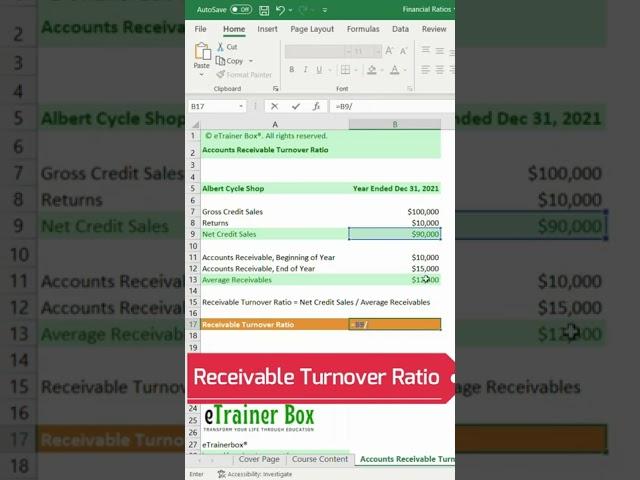Click the Borders icon
The width and height of the screenshot is (640, 480).
pyautogui.click(x=345, y=70)
